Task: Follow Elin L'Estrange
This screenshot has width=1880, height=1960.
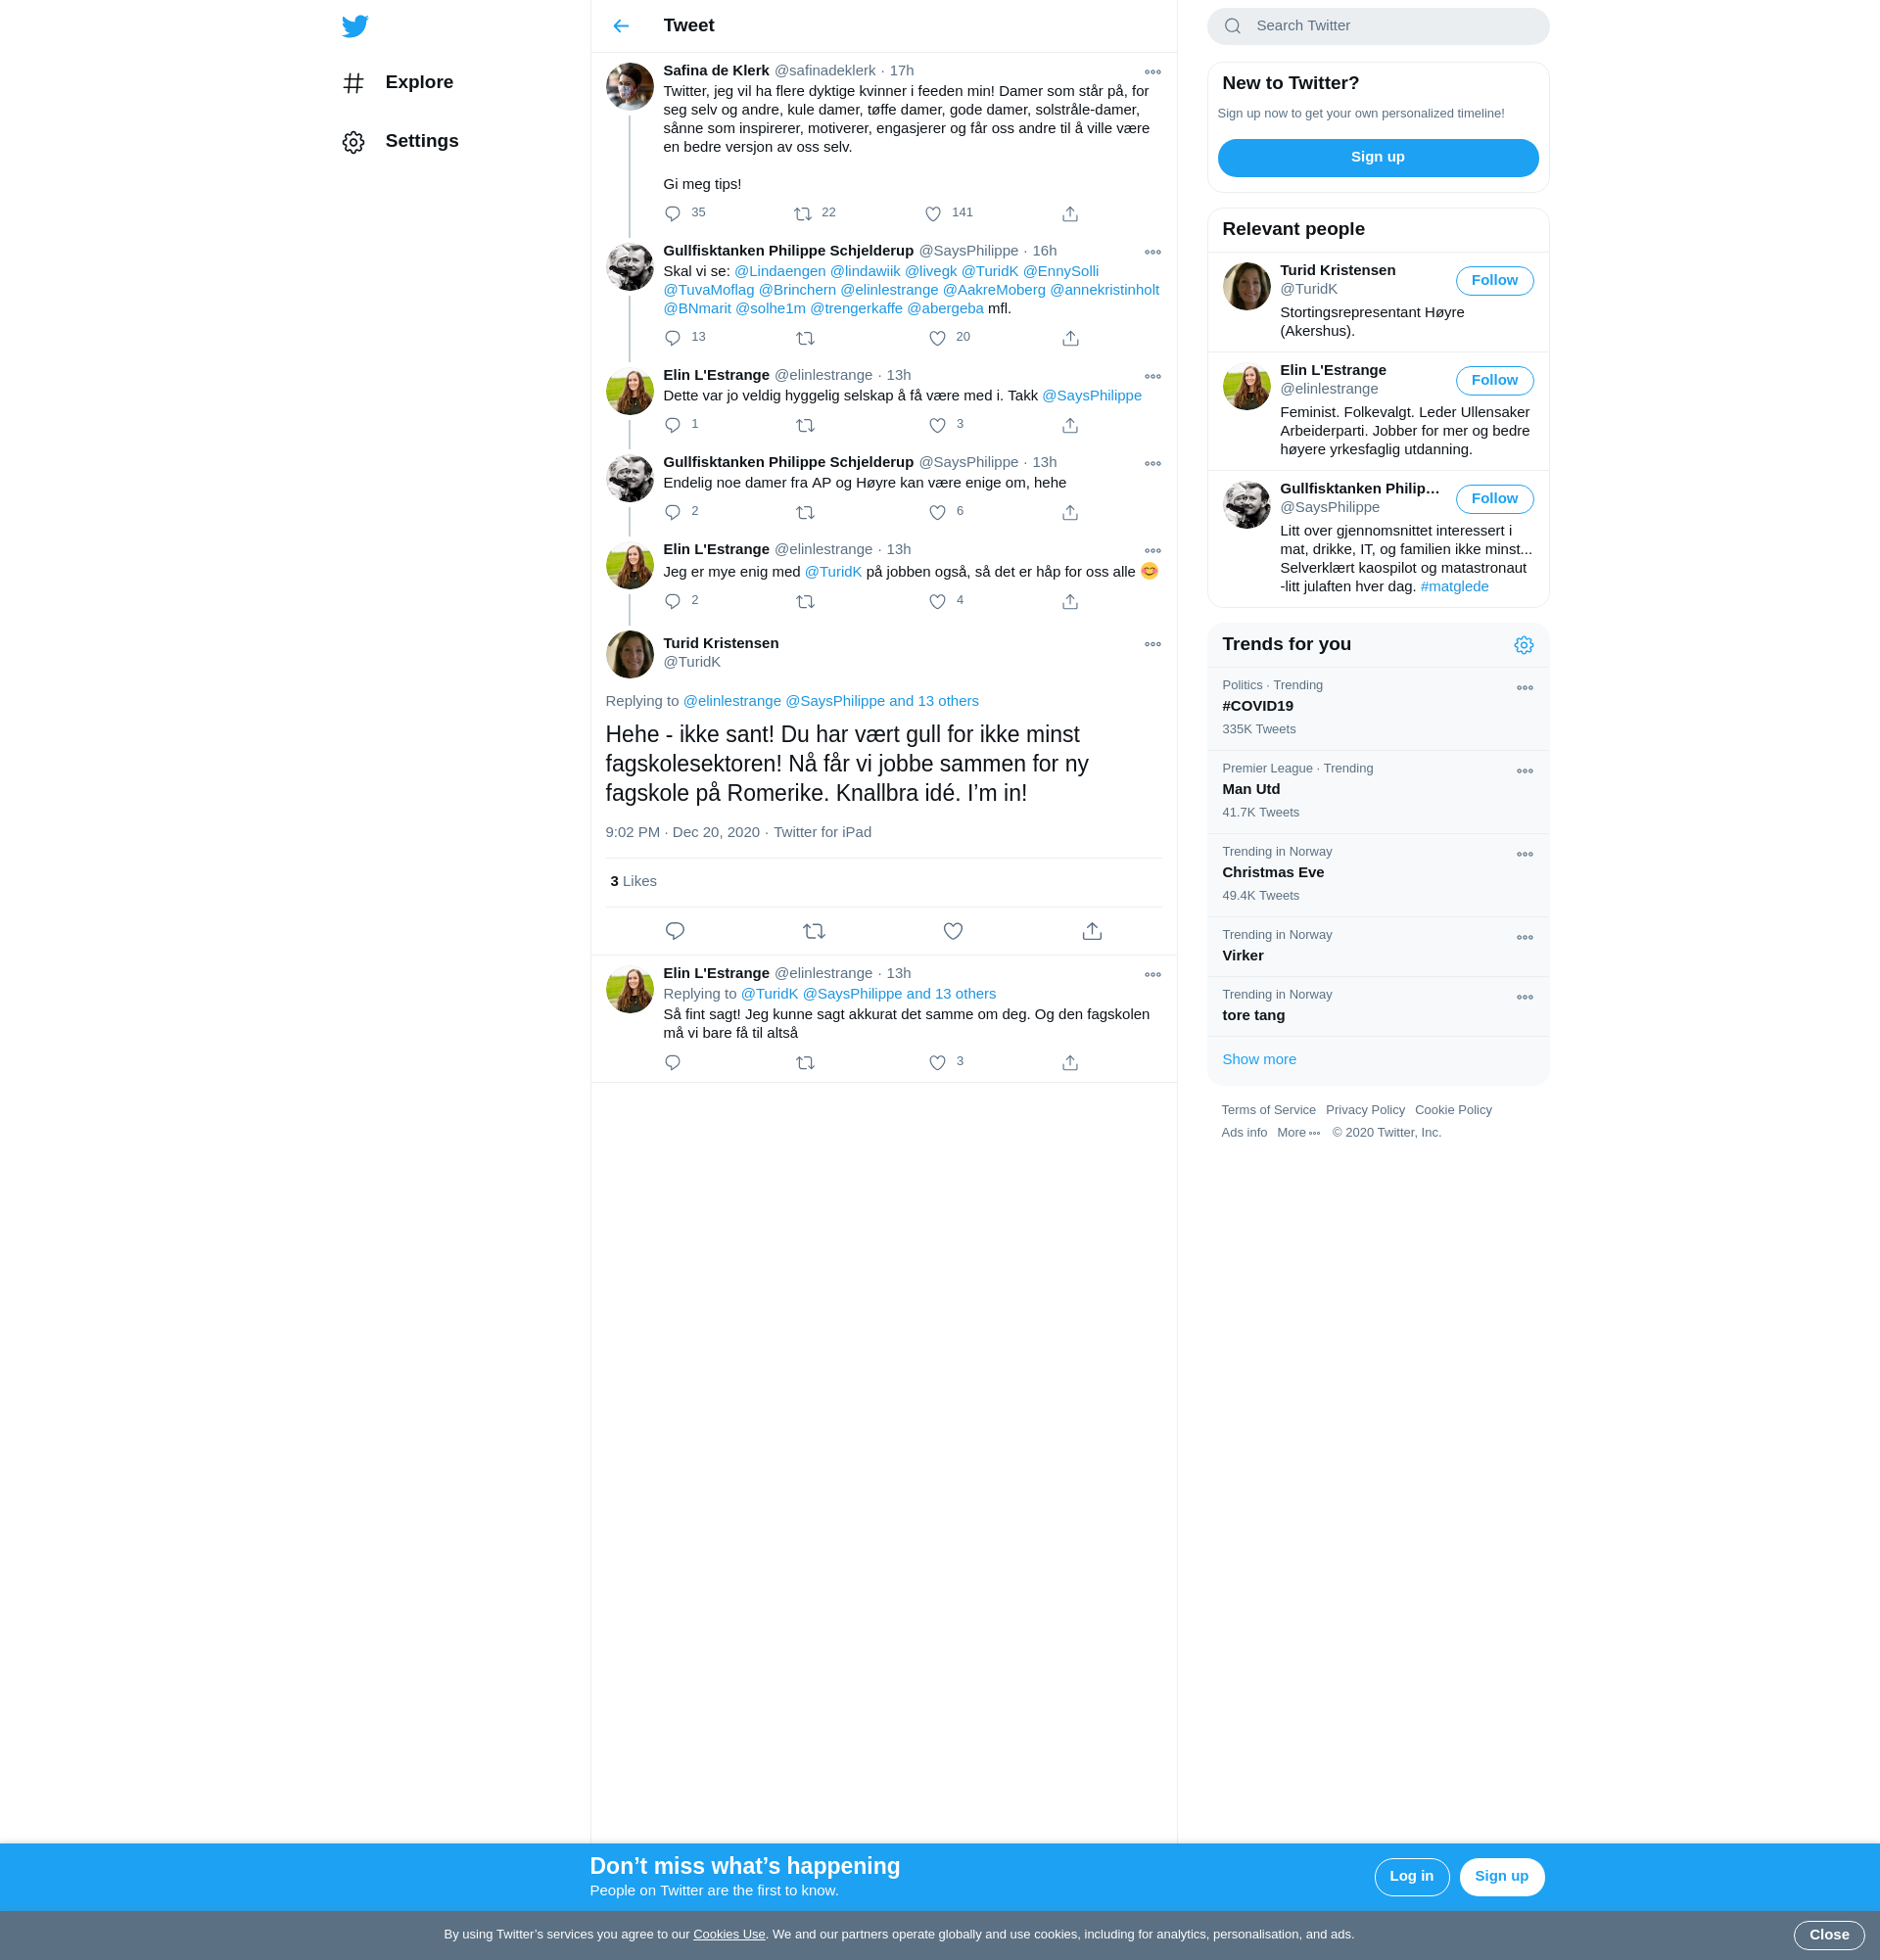Action: (x=1494, y=381)
